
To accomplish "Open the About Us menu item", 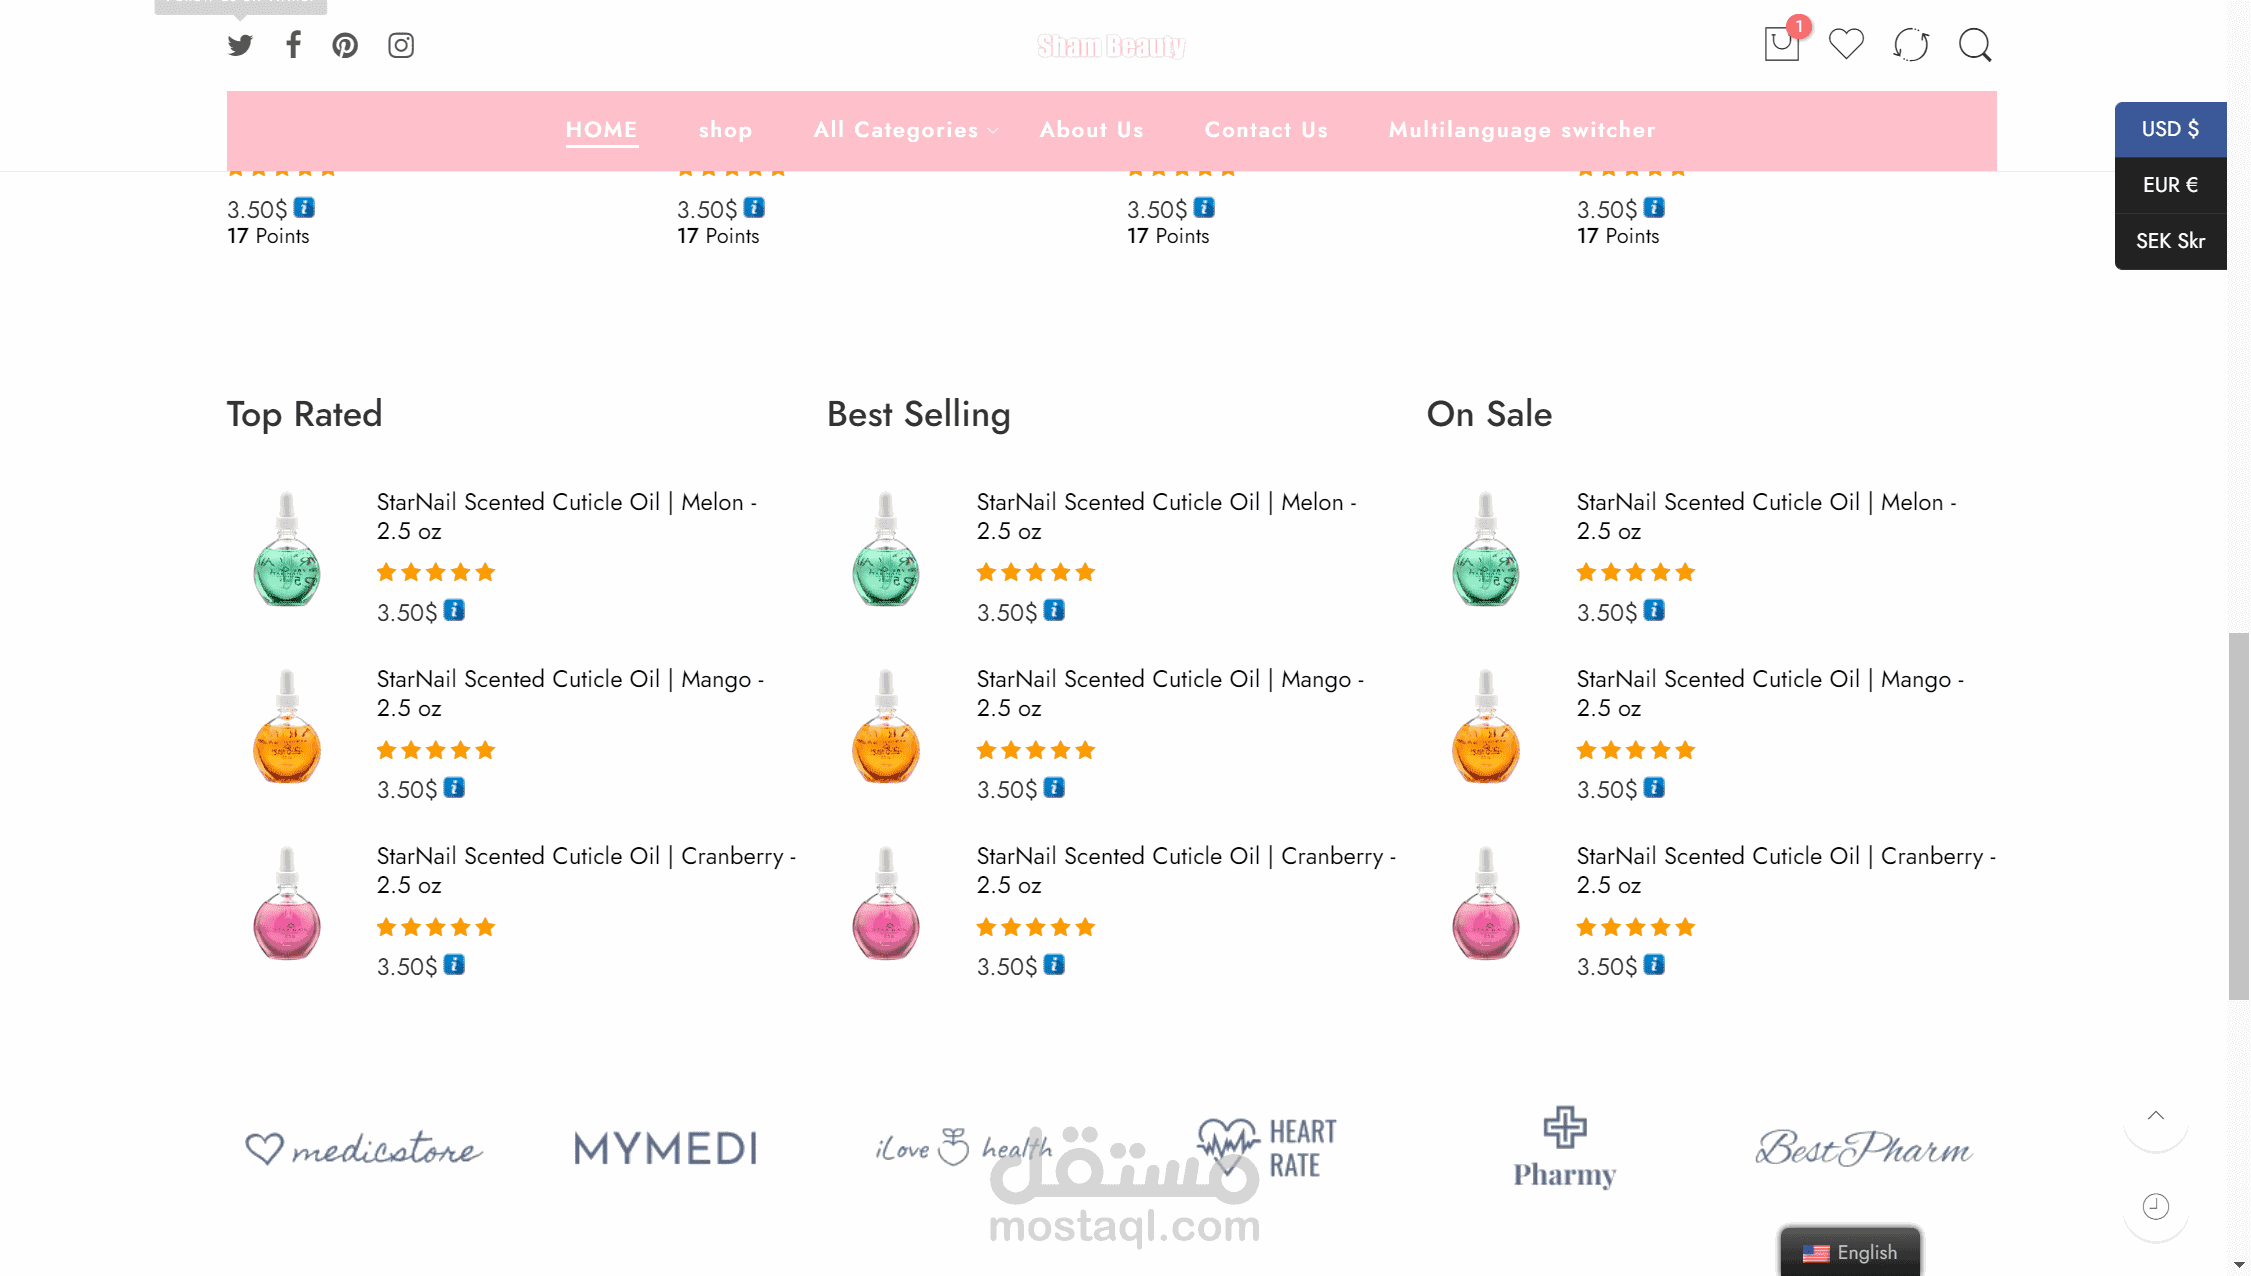I will pos(1091,130).
